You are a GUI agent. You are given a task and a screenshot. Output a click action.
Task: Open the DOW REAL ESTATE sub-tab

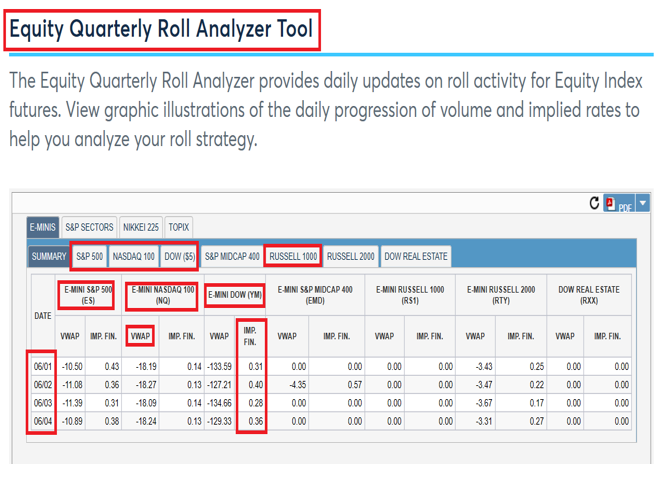pyautogui.click(x=416, y=256)
